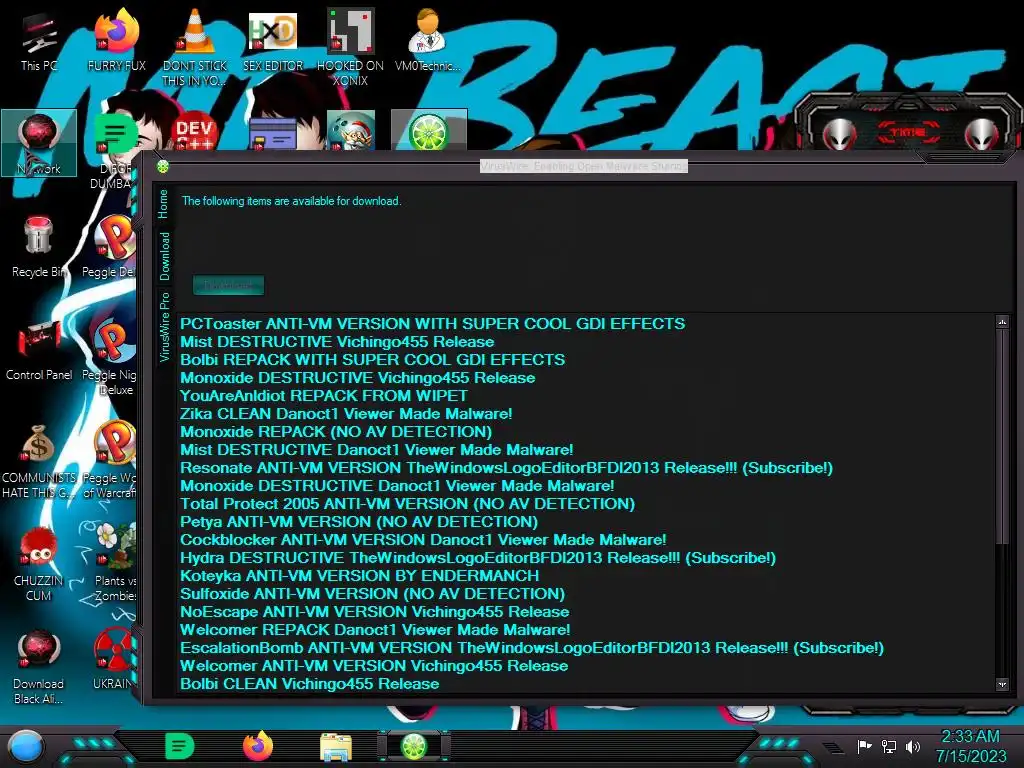Select Bolbi REPACK WITH SUPER COOL GDI EFFECTS
1024x768 pixels.
point(372,360)
